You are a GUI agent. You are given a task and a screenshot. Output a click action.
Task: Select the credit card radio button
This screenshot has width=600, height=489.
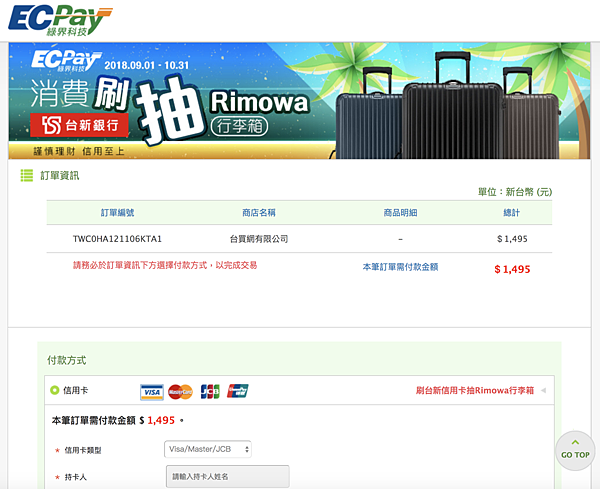[55, 390]
